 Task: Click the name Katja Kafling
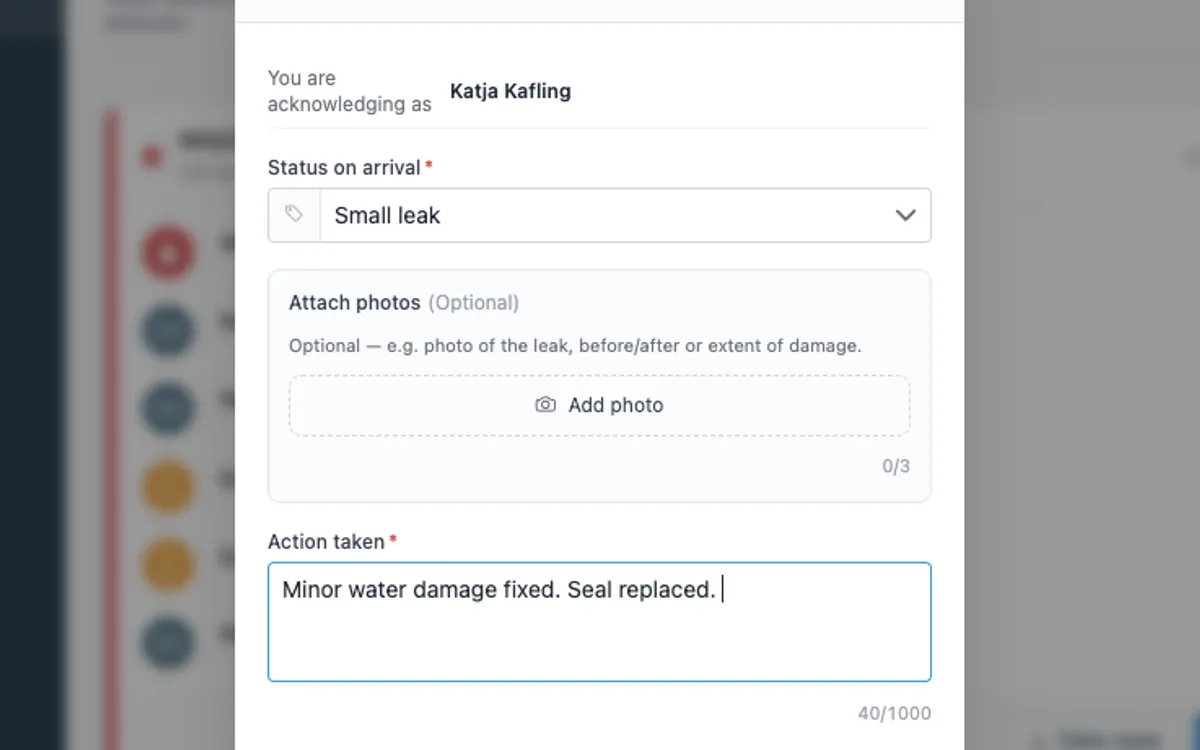click(x=510, y=91)
